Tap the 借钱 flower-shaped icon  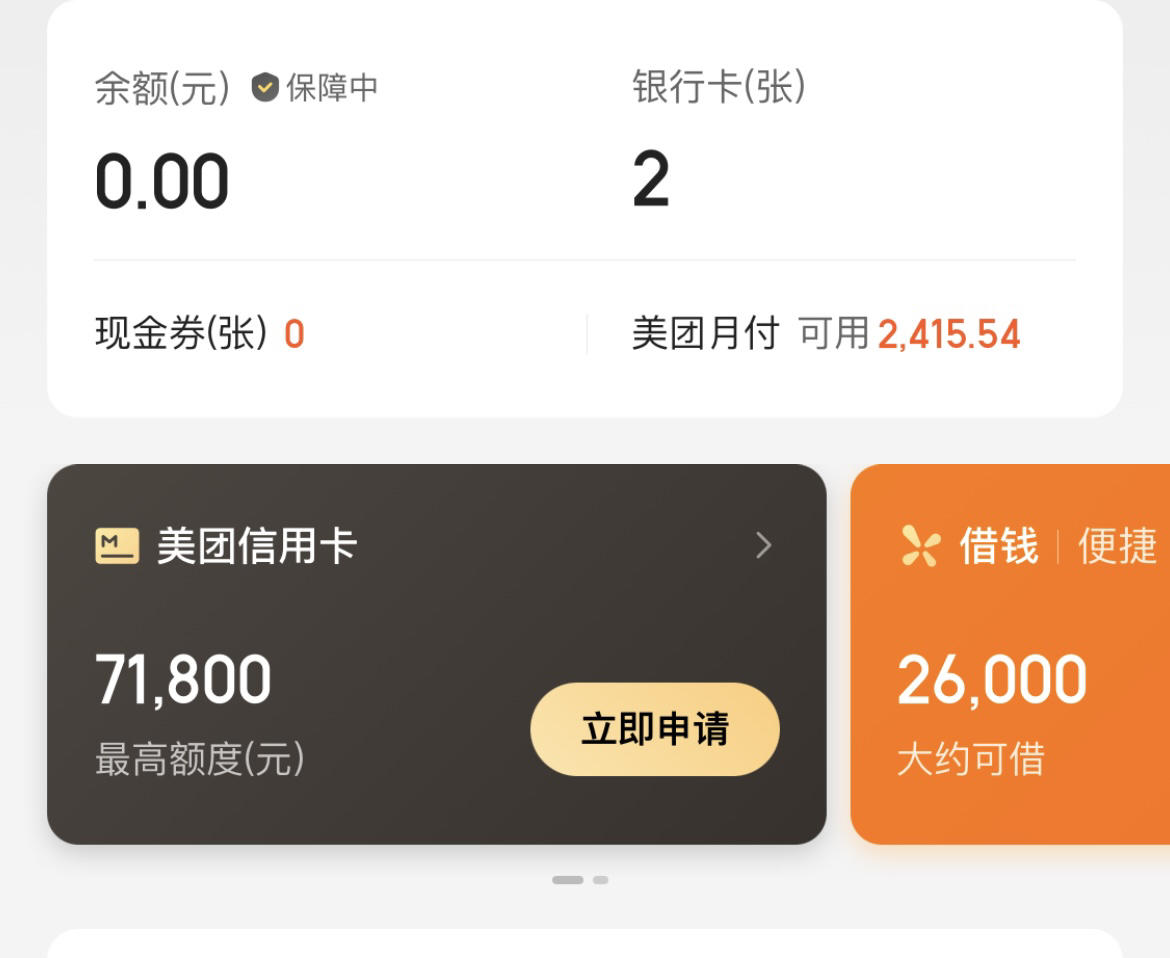pos(920,546)
